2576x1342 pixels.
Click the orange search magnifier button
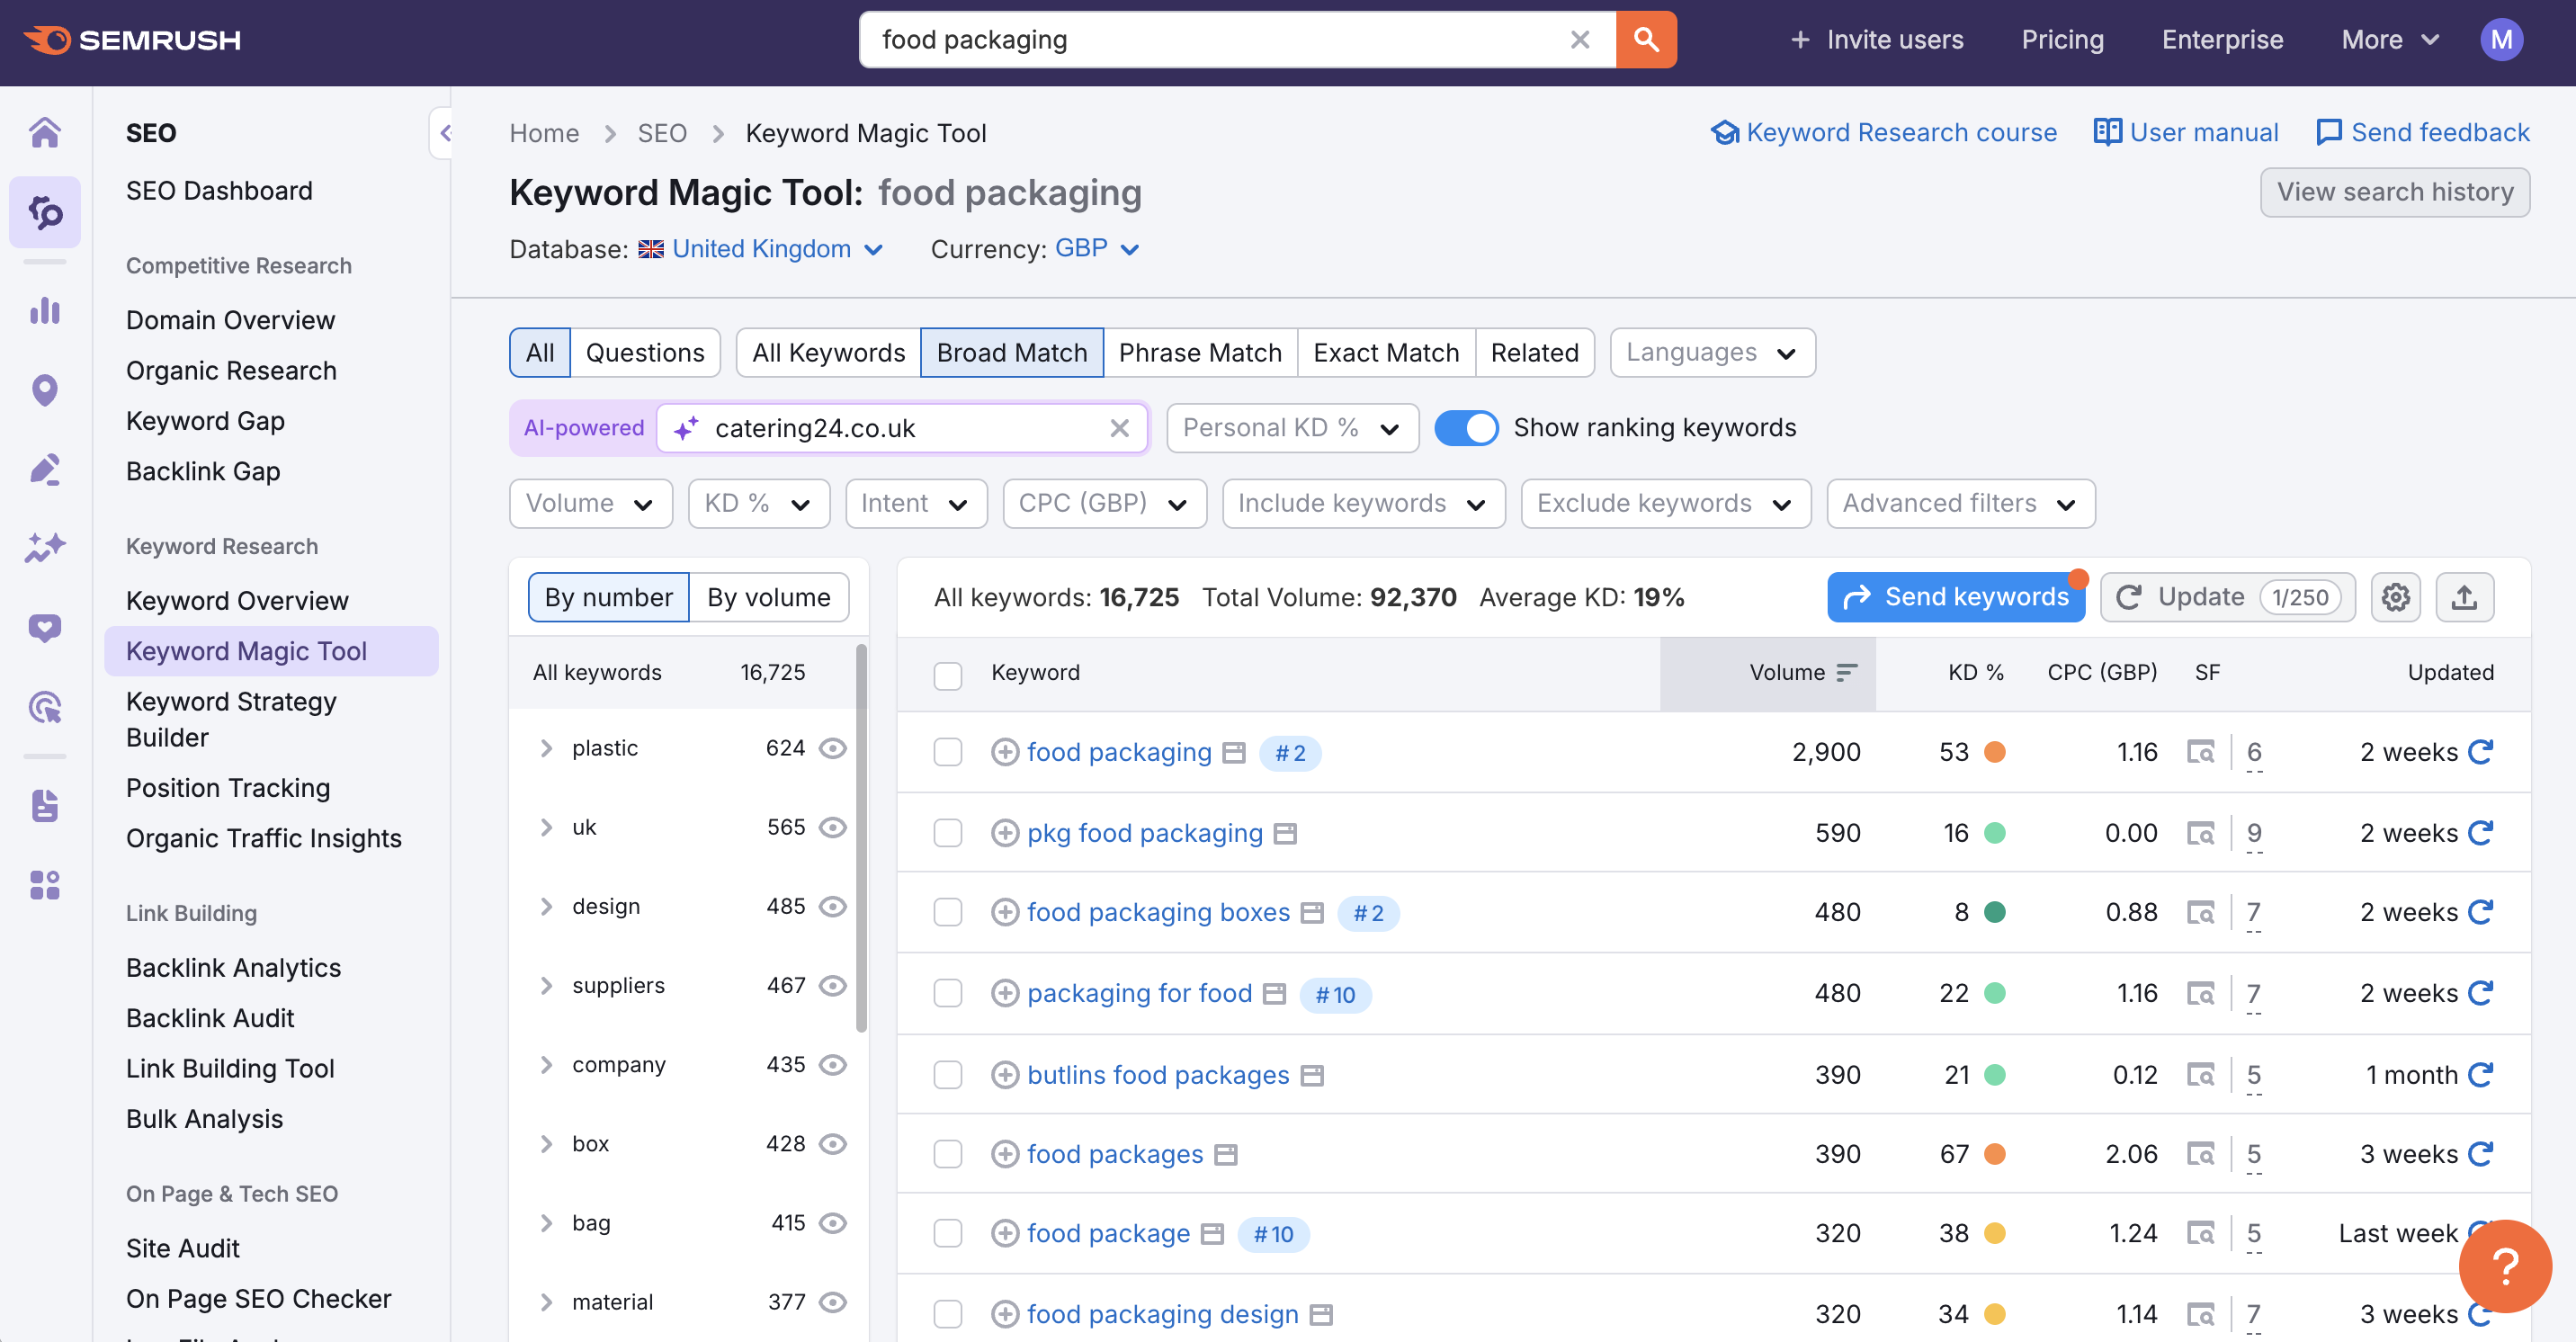coord(1646,40)
